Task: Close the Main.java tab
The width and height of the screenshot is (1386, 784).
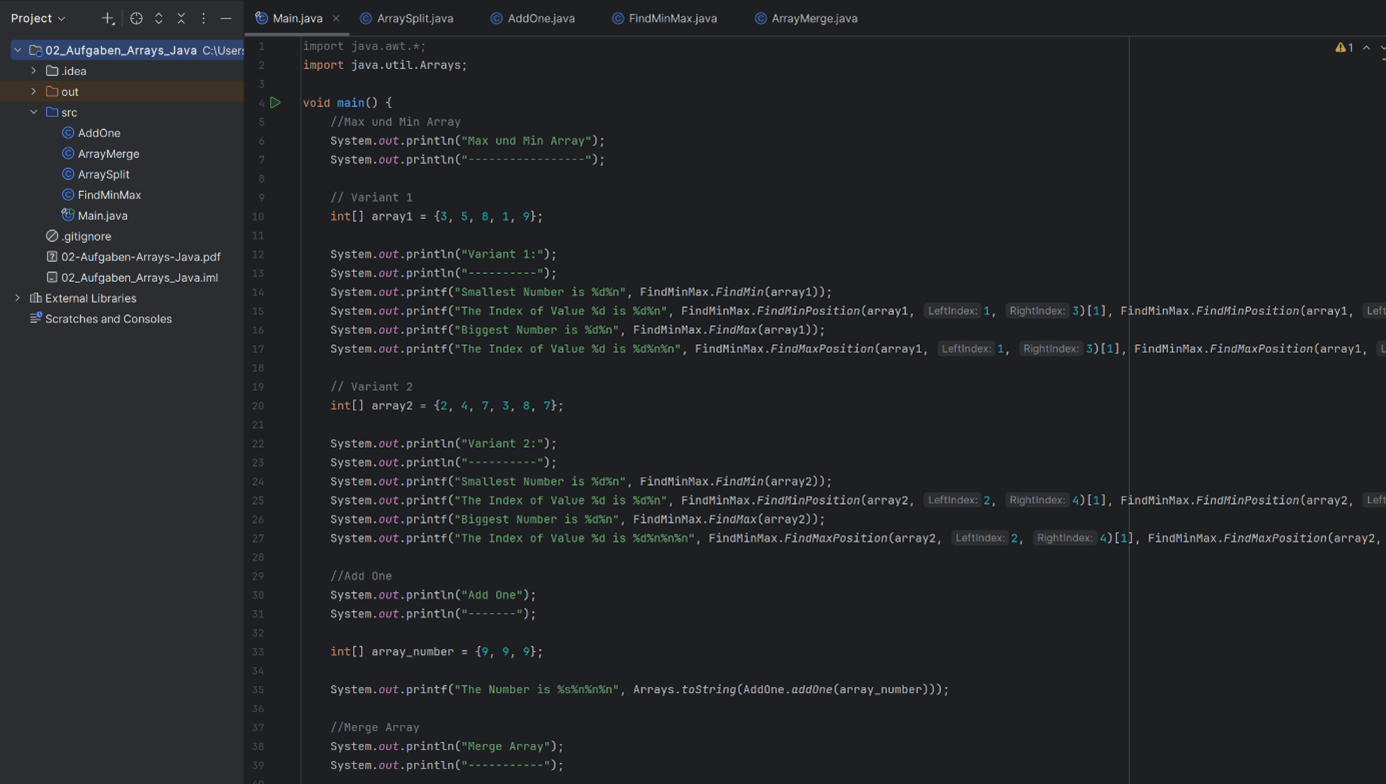Action: coord(336,18)
